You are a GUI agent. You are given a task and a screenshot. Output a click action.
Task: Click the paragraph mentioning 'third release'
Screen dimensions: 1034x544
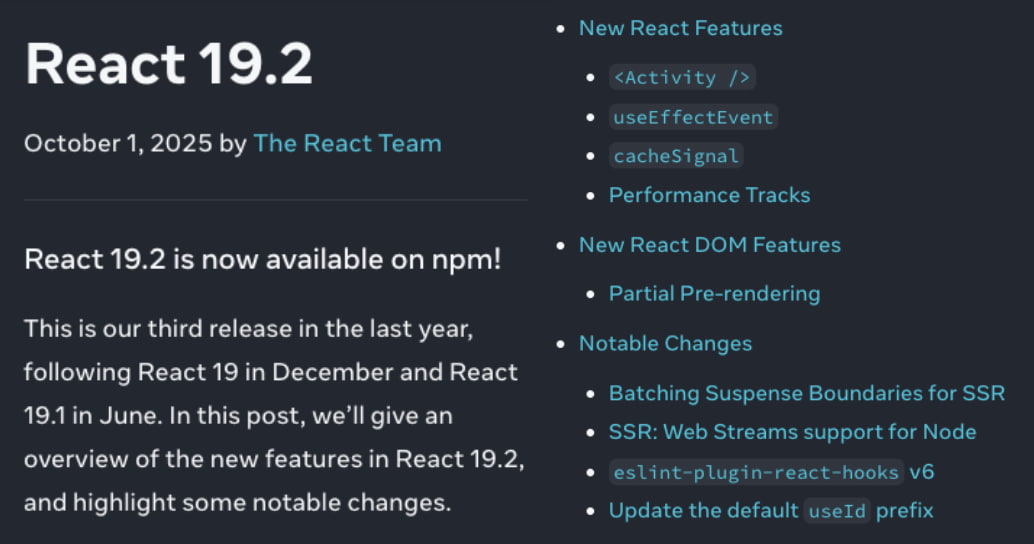pyautogui.click(x=272, y=414)
